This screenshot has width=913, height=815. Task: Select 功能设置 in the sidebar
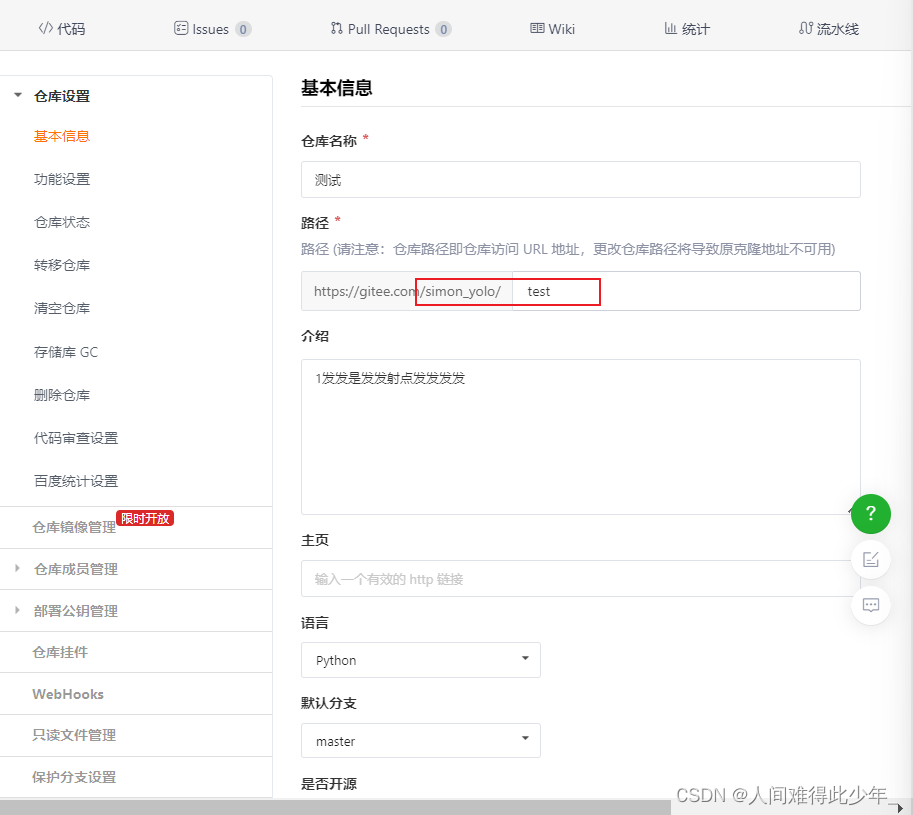point(62,179)
